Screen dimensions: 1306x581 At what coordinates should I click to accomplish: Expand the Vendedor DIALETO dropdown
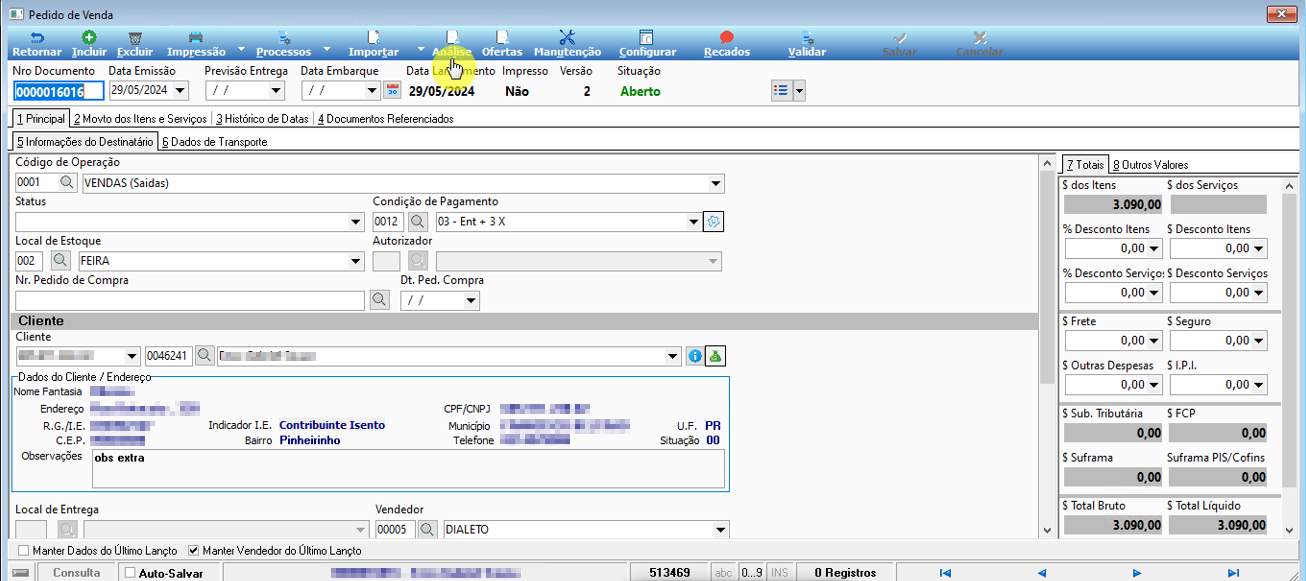click(720, 530)
